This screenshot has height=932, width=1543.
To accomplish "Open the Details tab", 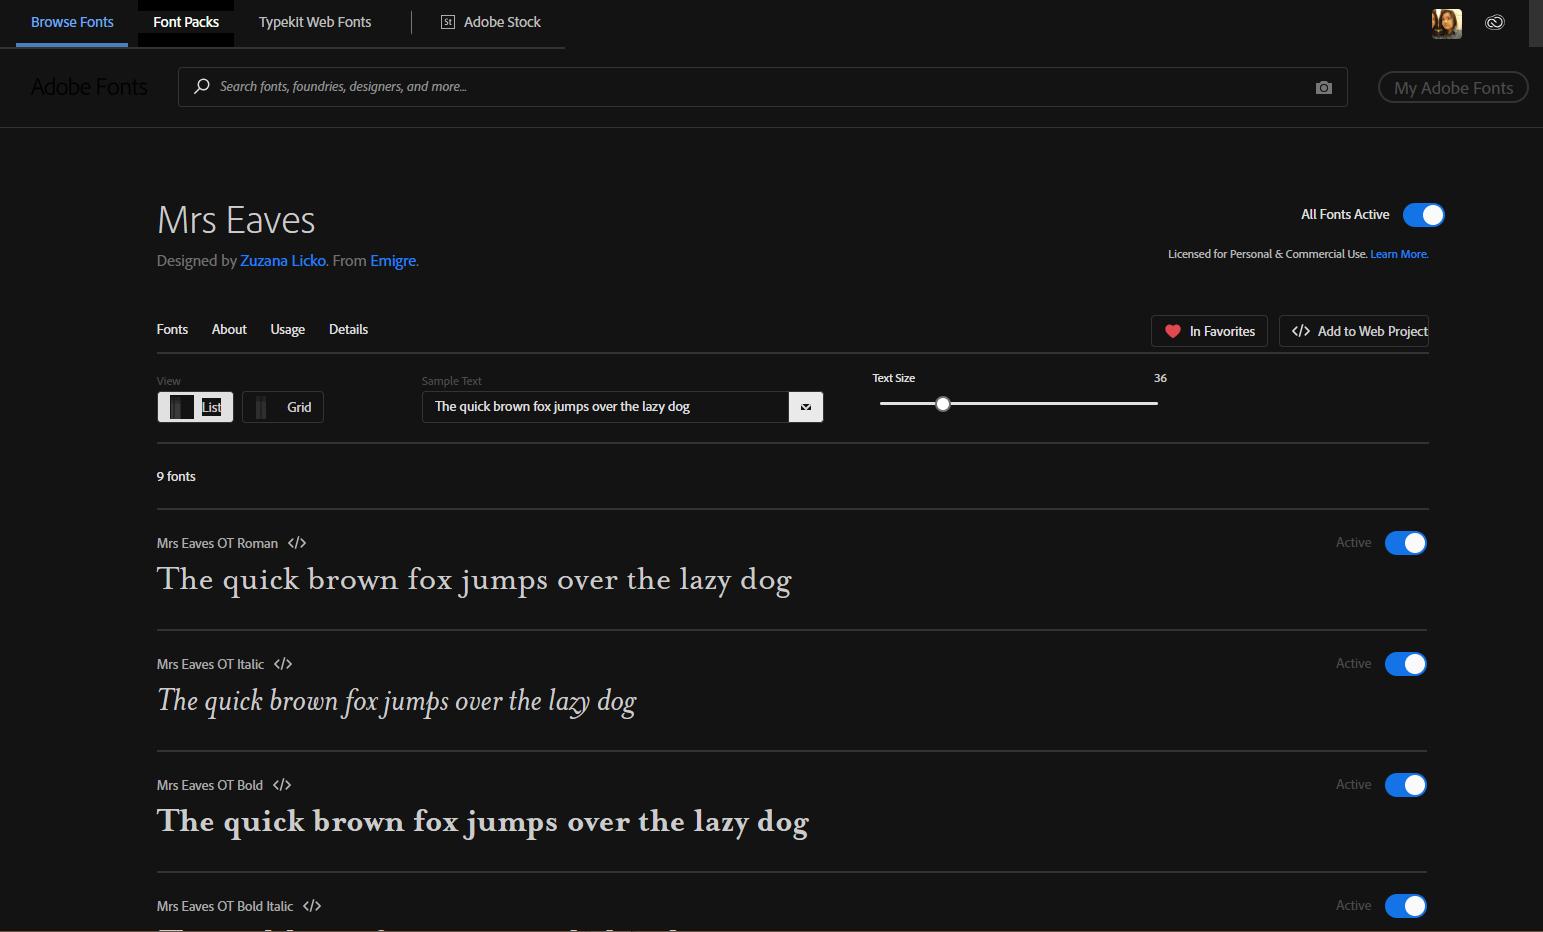I will (348, 329).
